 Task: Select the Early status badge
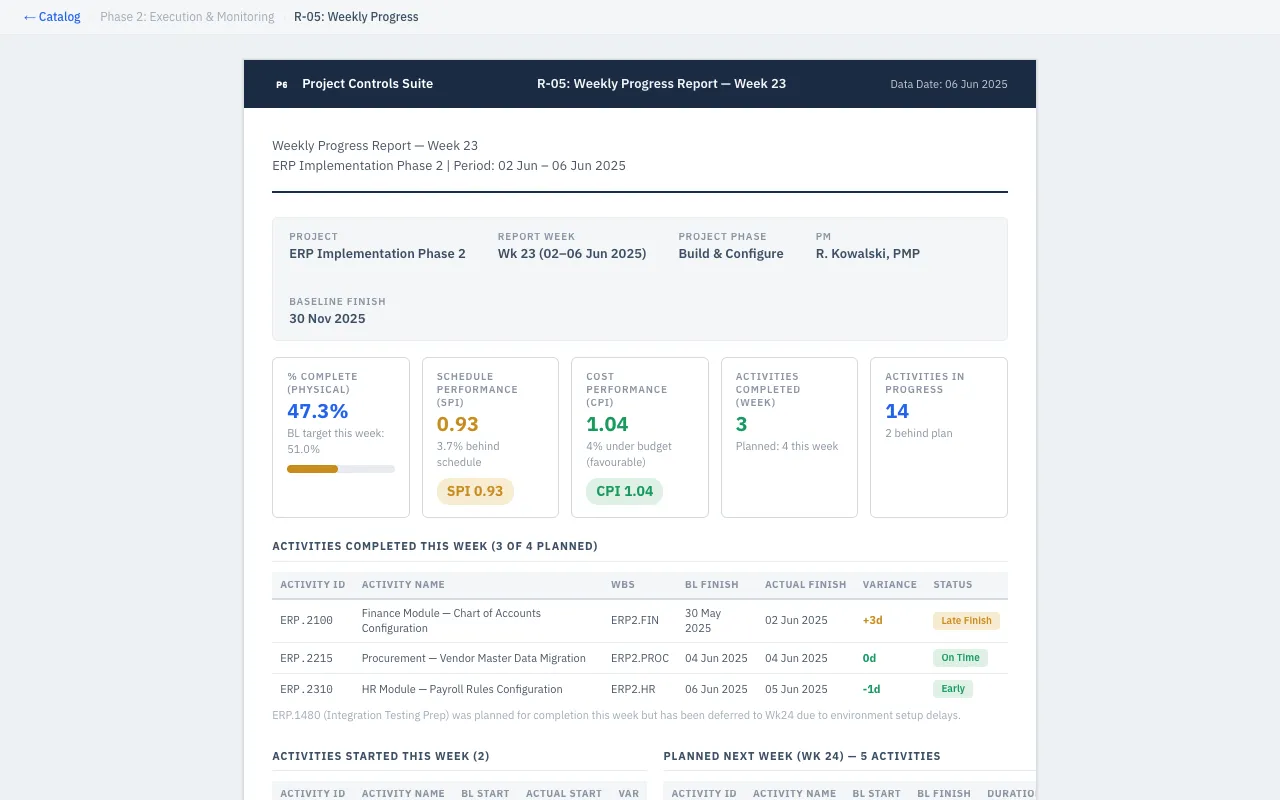(x=952, y=689)
